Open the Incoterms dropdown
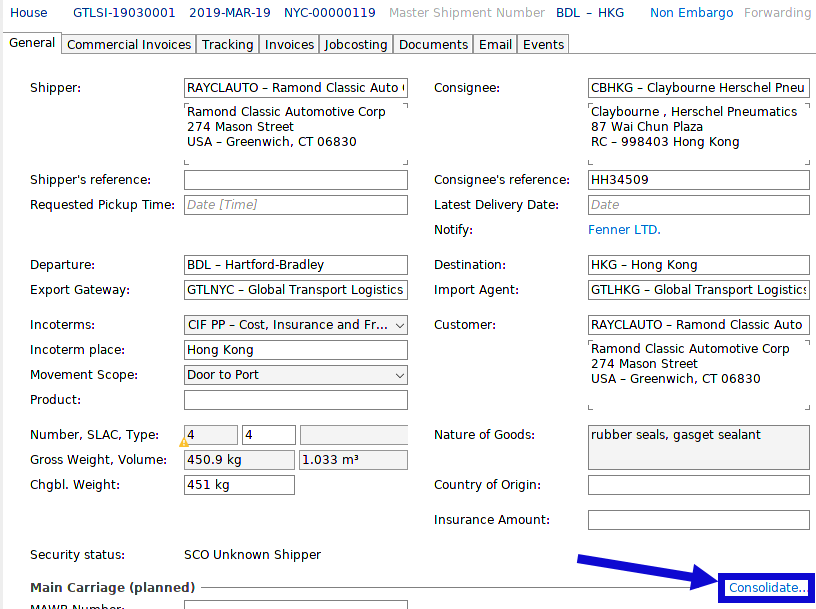This screenshot has width=816, height=609. tap(399, 324)
